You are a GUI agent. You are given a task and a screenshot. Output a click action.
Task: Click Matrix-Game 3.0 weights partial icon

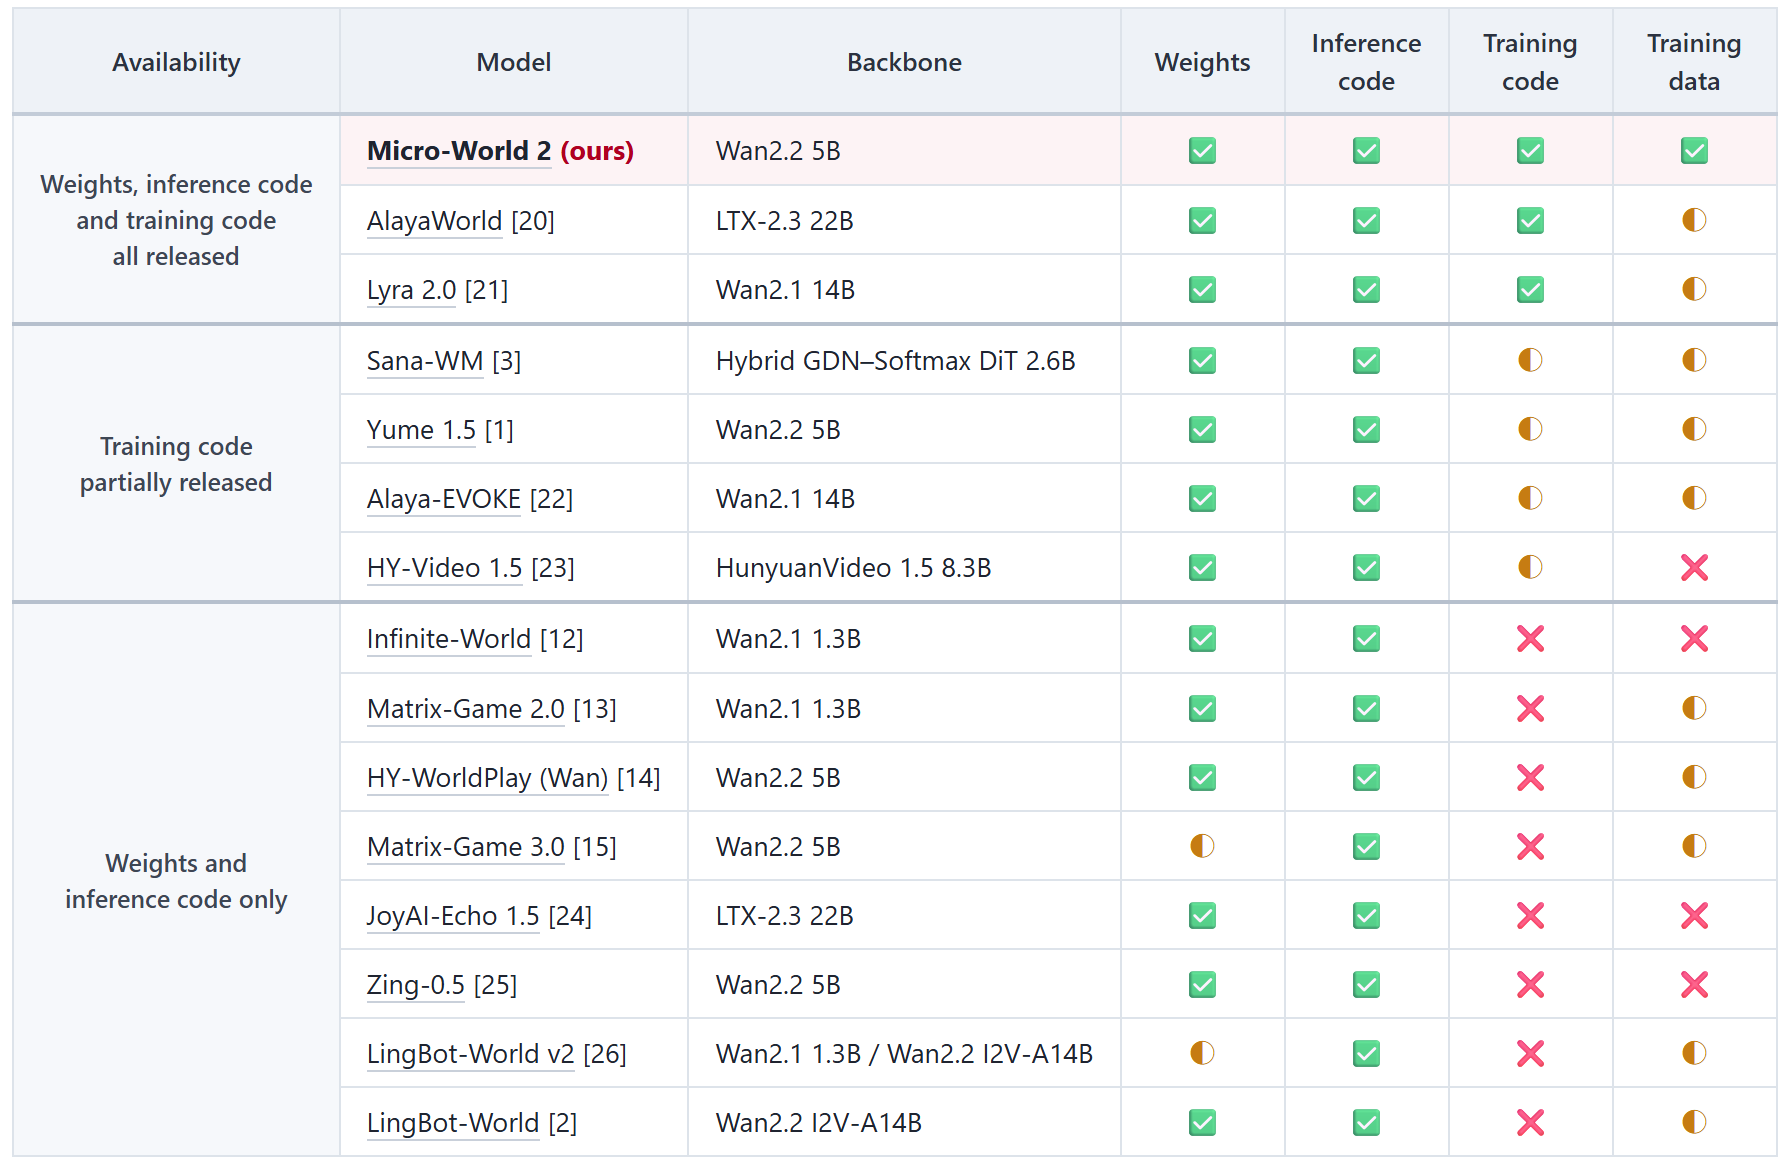(1202, 846)
